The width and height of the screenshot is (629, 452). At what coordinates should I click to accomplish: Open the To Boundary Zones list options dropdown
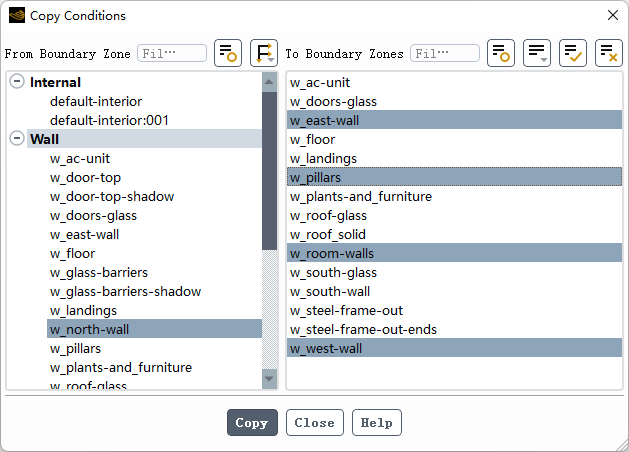pyautogui.click(x=537, y=53)
